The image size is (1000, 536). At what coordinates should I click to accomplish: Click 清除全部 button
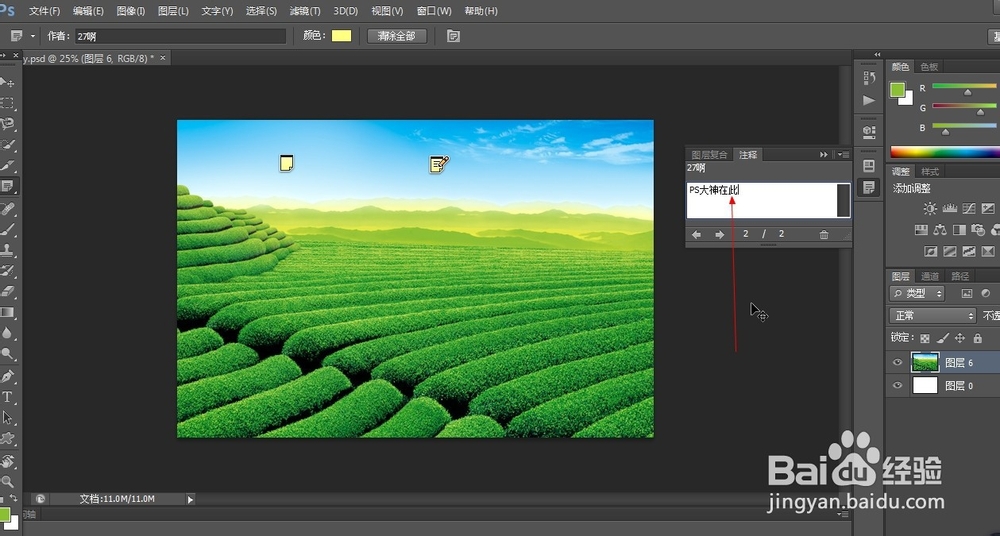(x=397, y=36)
